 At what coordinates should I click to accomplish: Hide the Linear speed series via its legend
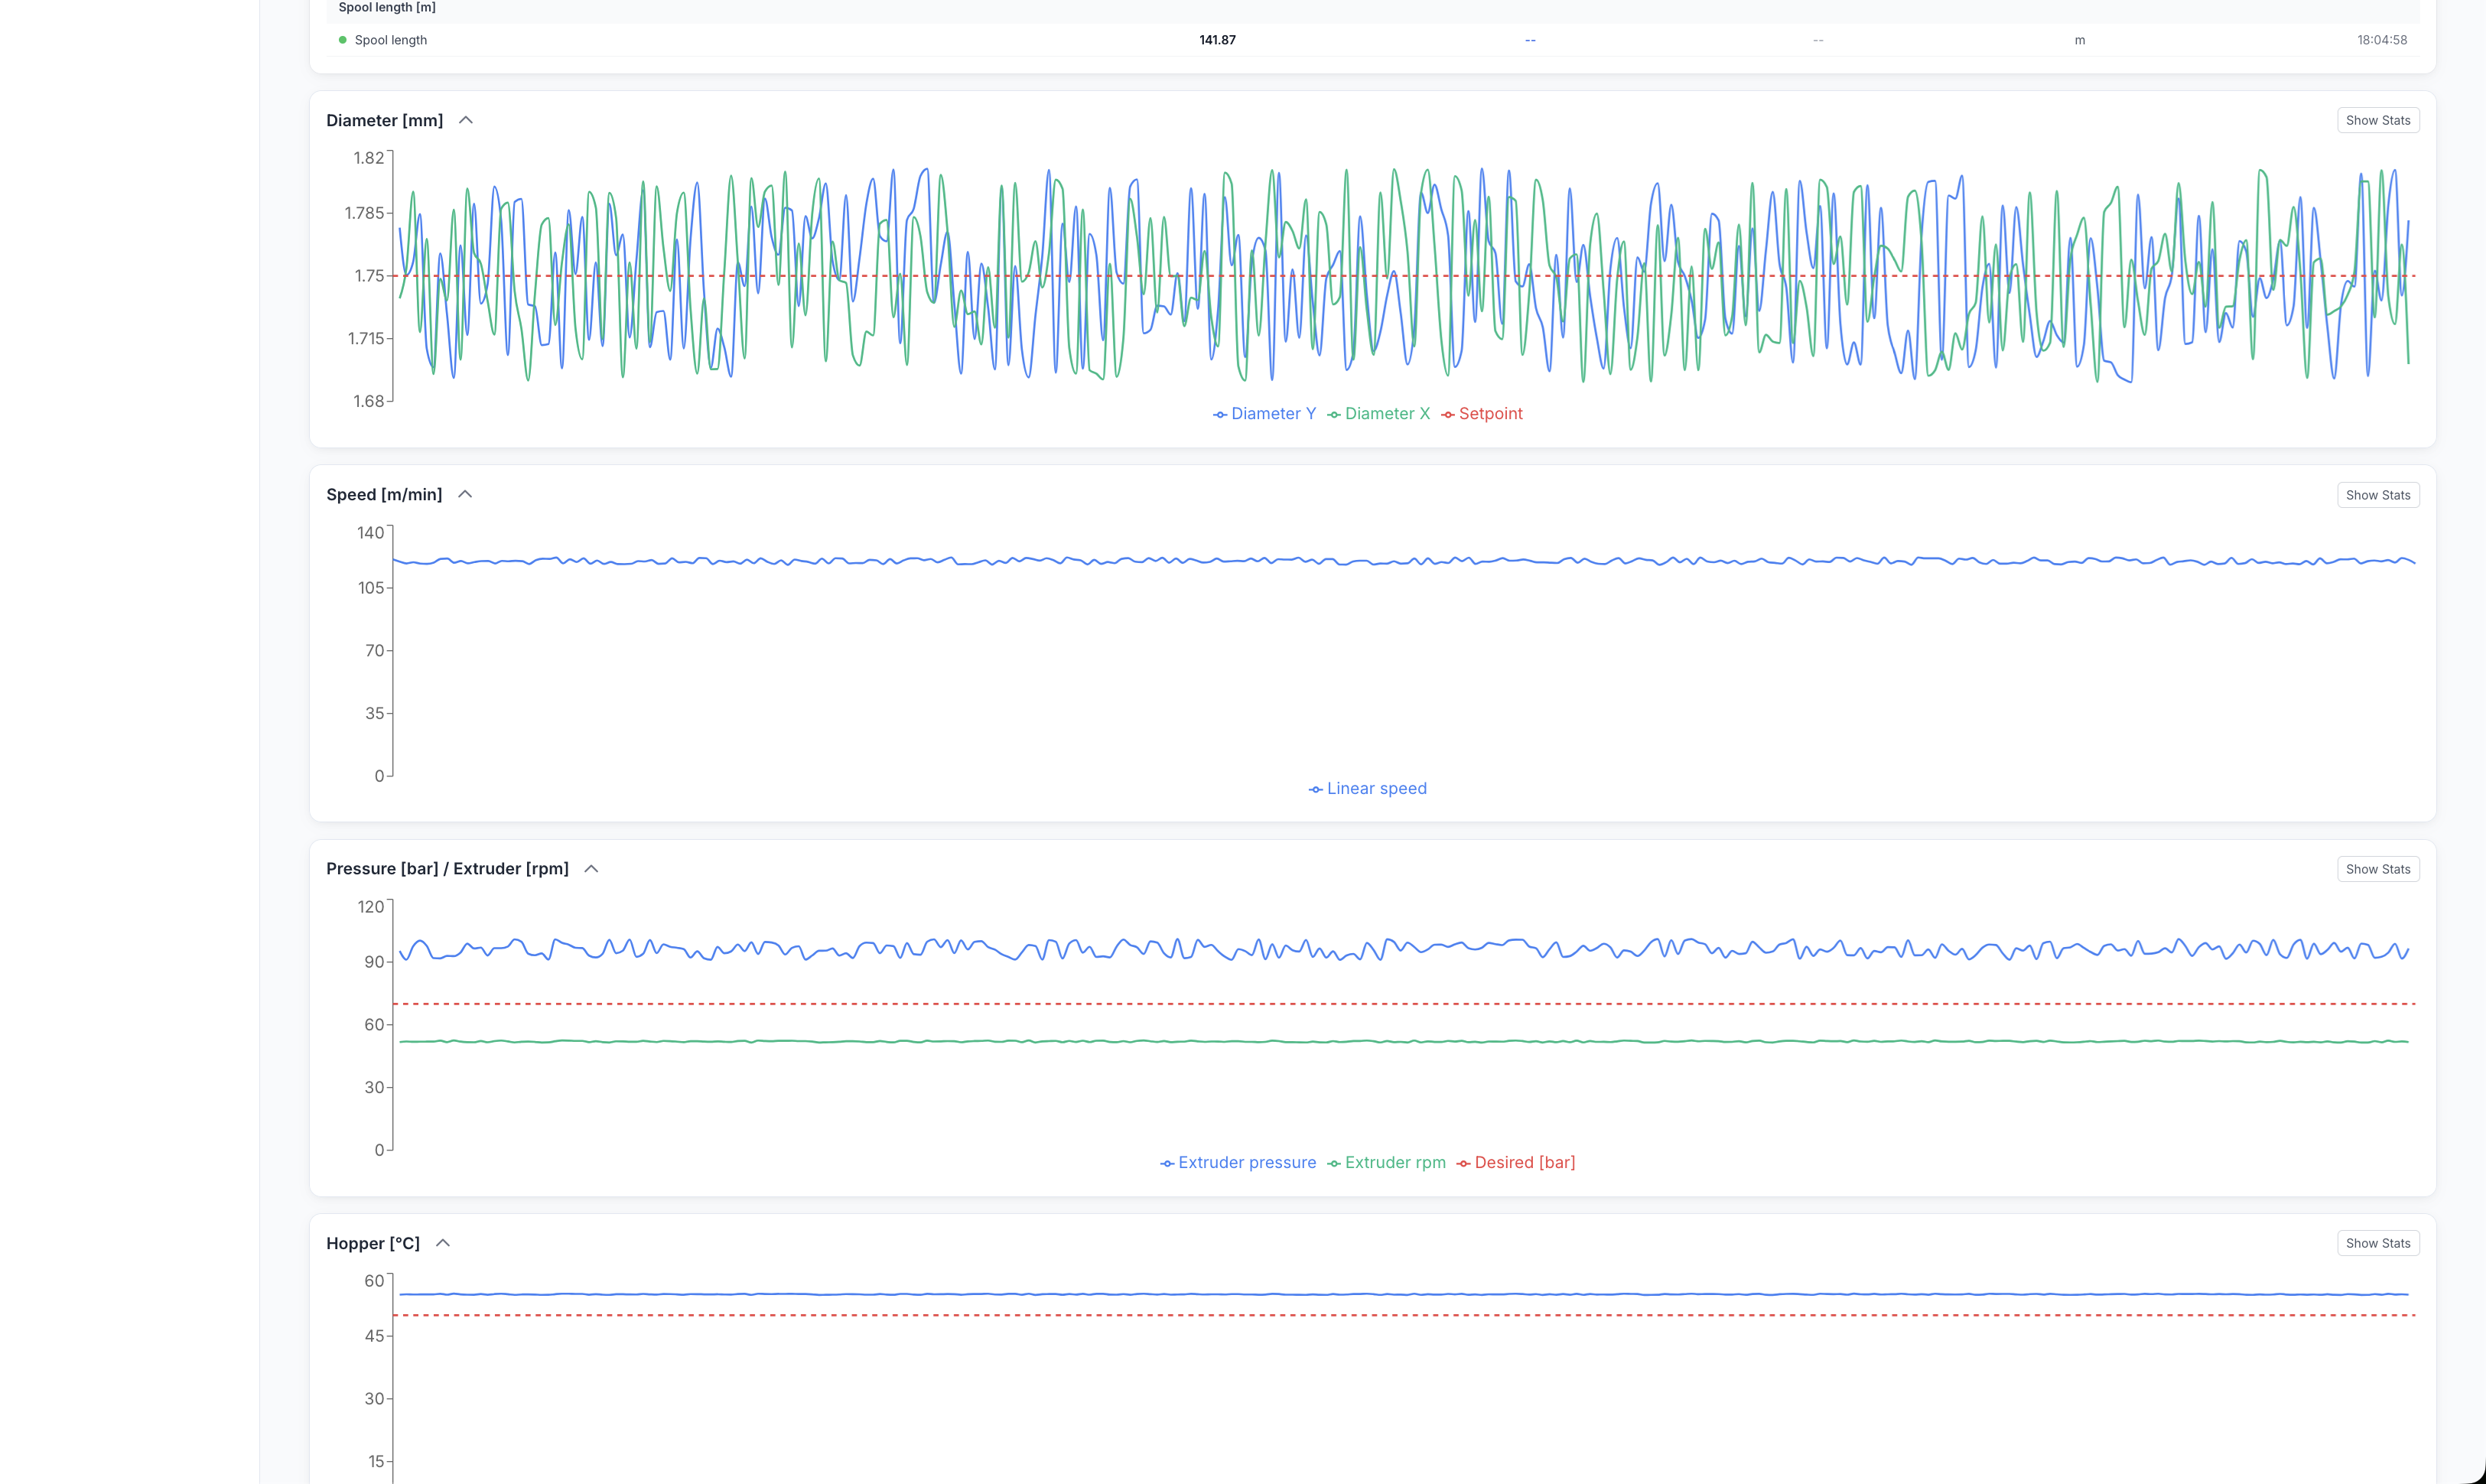pos(1377,788)
